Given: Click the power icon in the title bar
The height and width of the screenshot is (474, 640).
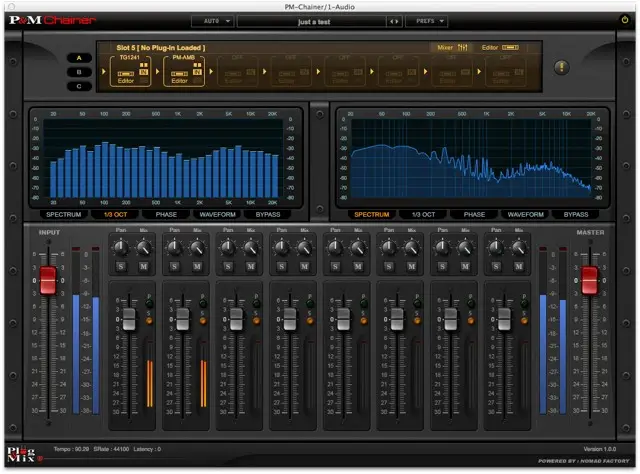Looking at the screenshot, I should [624, 20].
